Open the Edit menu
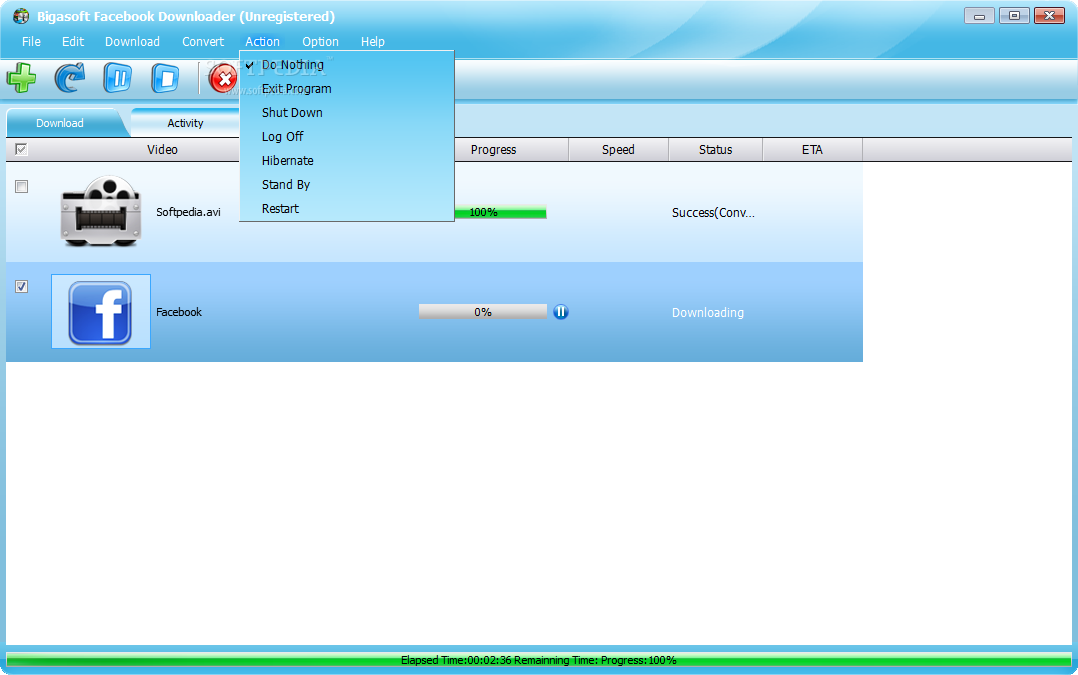The image size is (1078, 675). tap(73, 41)
